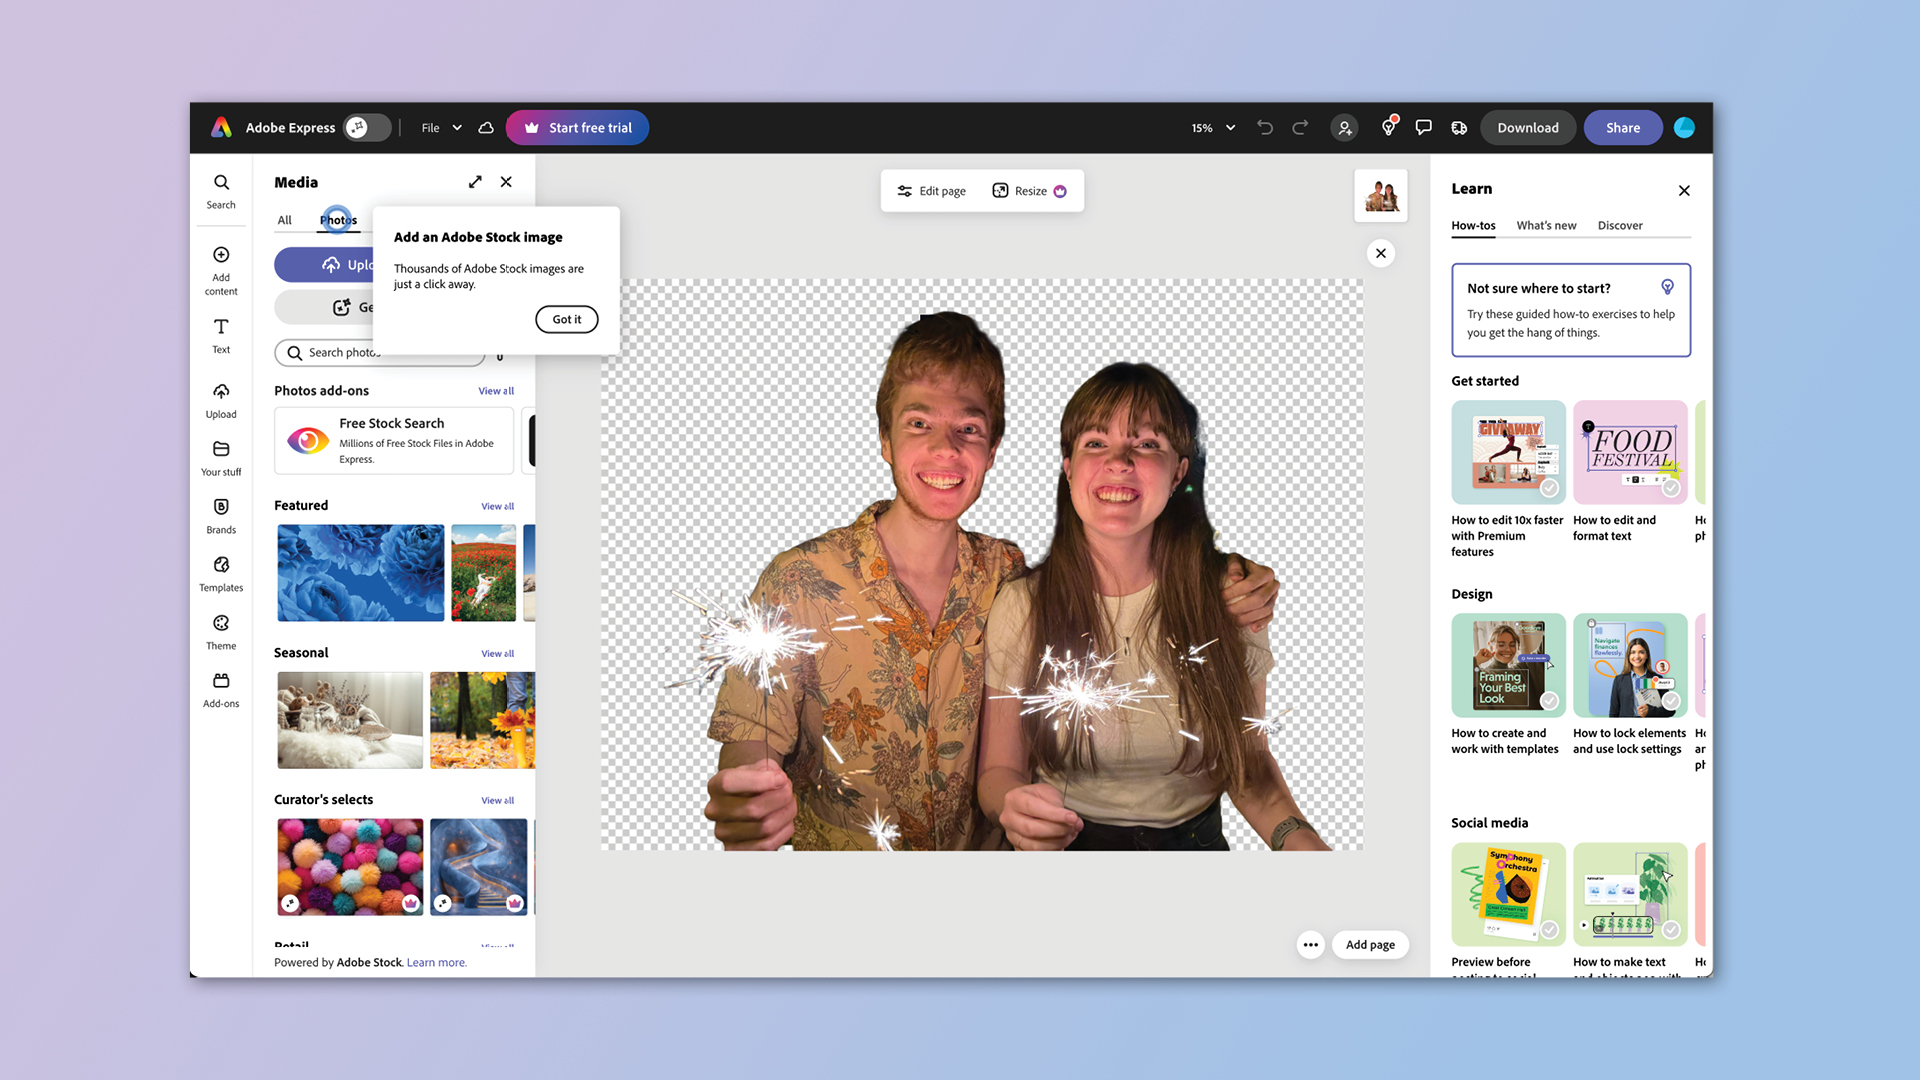Open the Theme panel
Image resolution: width=1920 pixels, height=1080 pixels.
[x=220, y=631]
